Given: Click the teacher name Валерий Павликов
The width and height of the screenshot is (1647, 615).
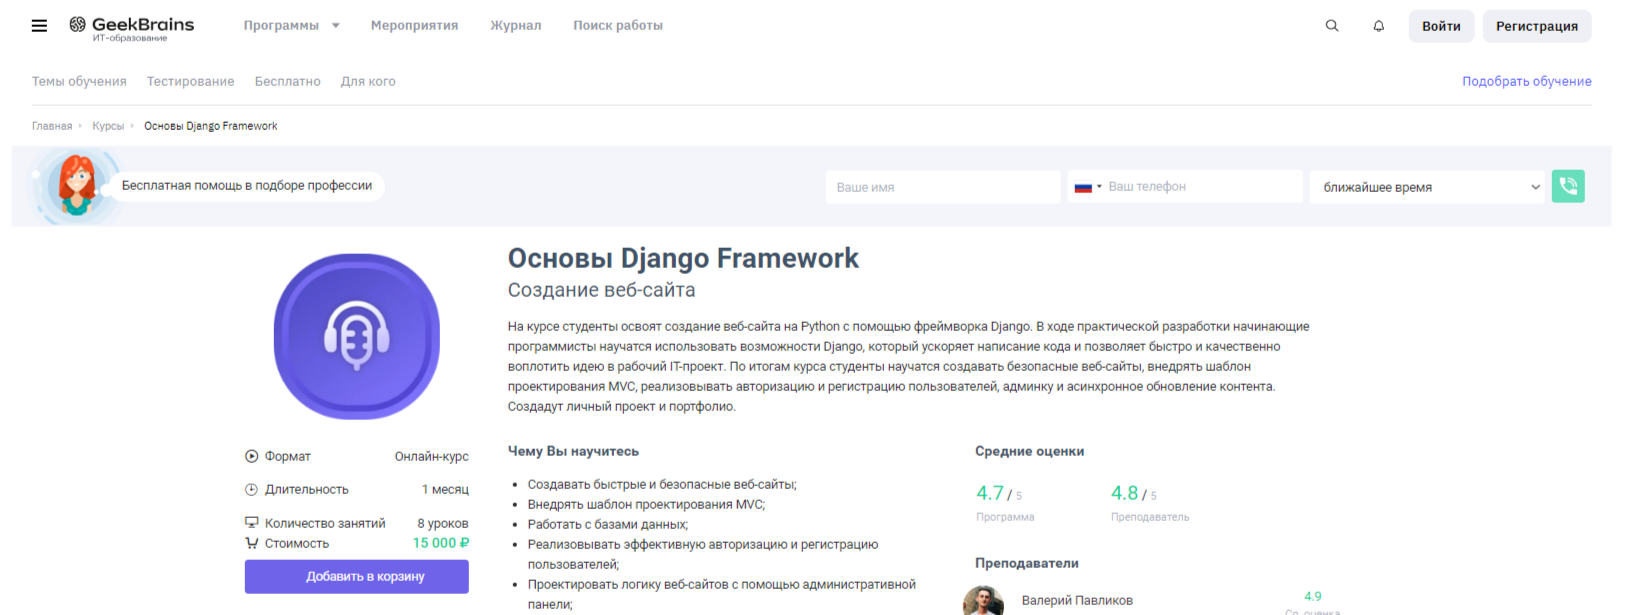Looking at the screenshot, I should click(1077, 601).
